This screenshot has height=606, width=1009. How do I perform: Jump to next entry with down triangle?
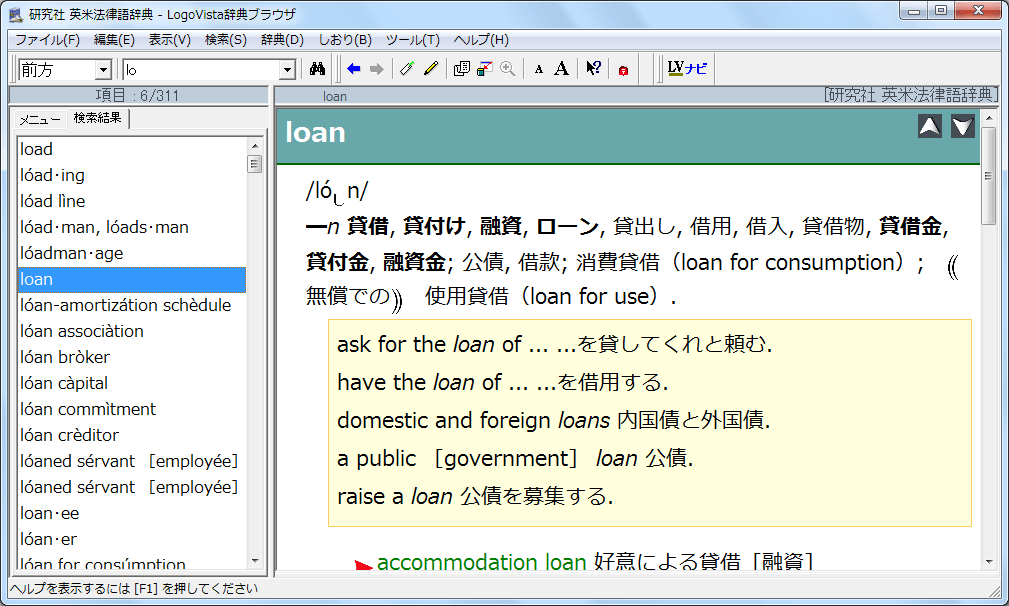963,126
